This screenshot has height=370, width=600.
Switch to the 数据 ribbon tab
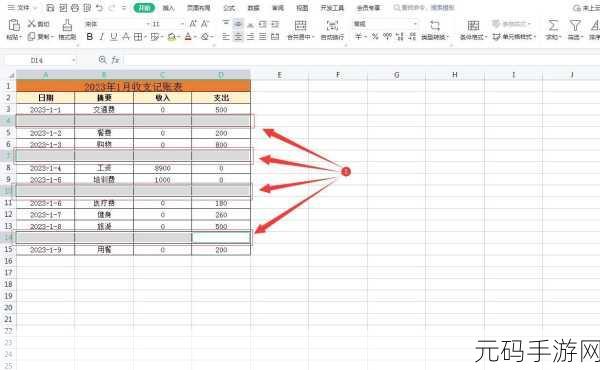click(x=253, y=8)
